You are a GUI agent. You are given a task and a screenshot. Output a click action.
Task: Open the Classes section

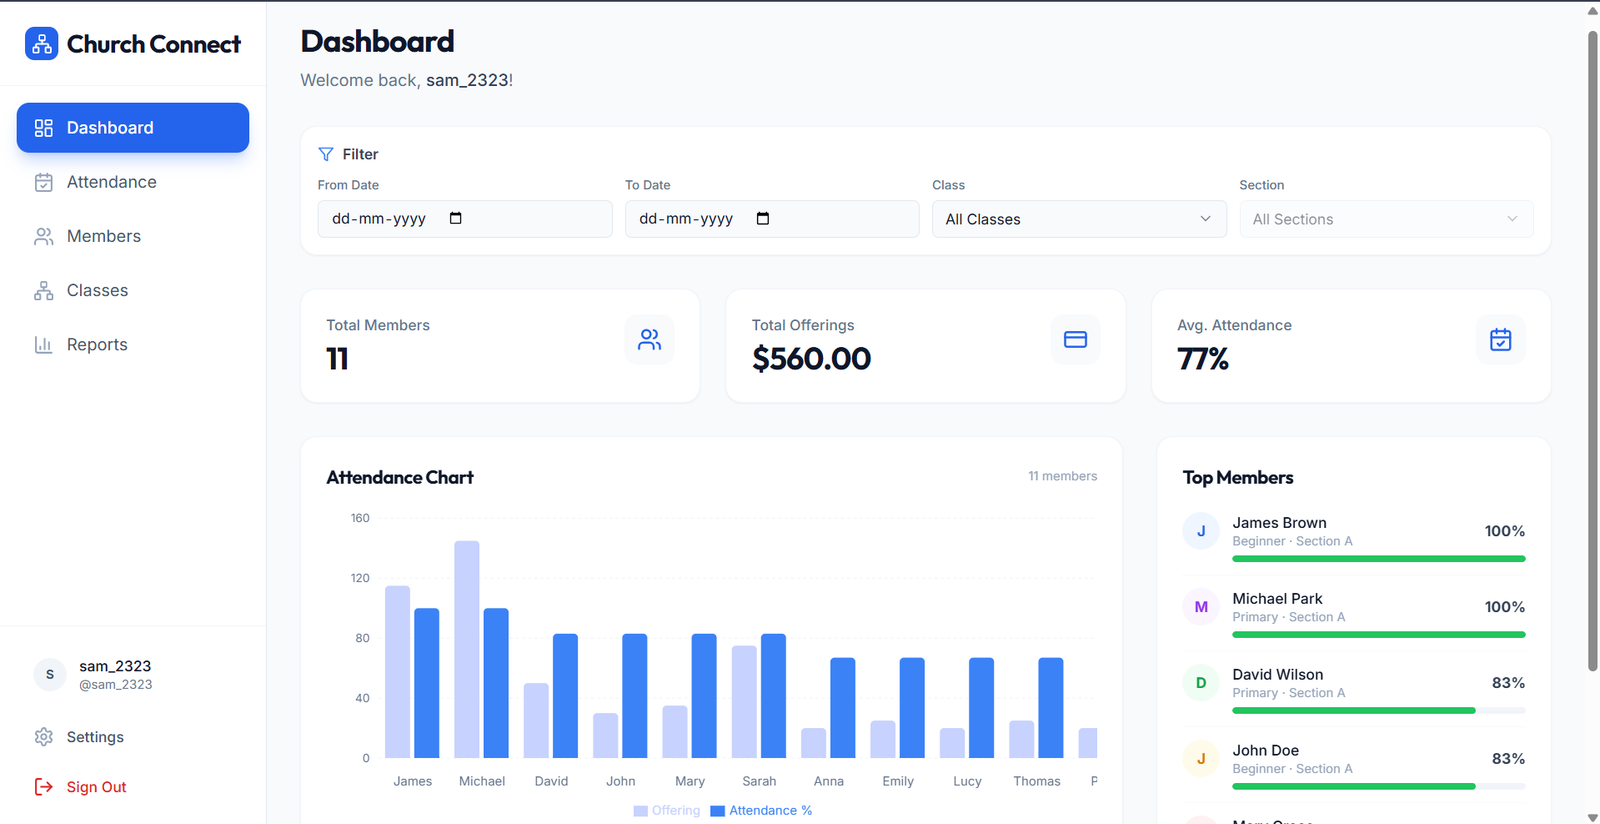(133, 290)
